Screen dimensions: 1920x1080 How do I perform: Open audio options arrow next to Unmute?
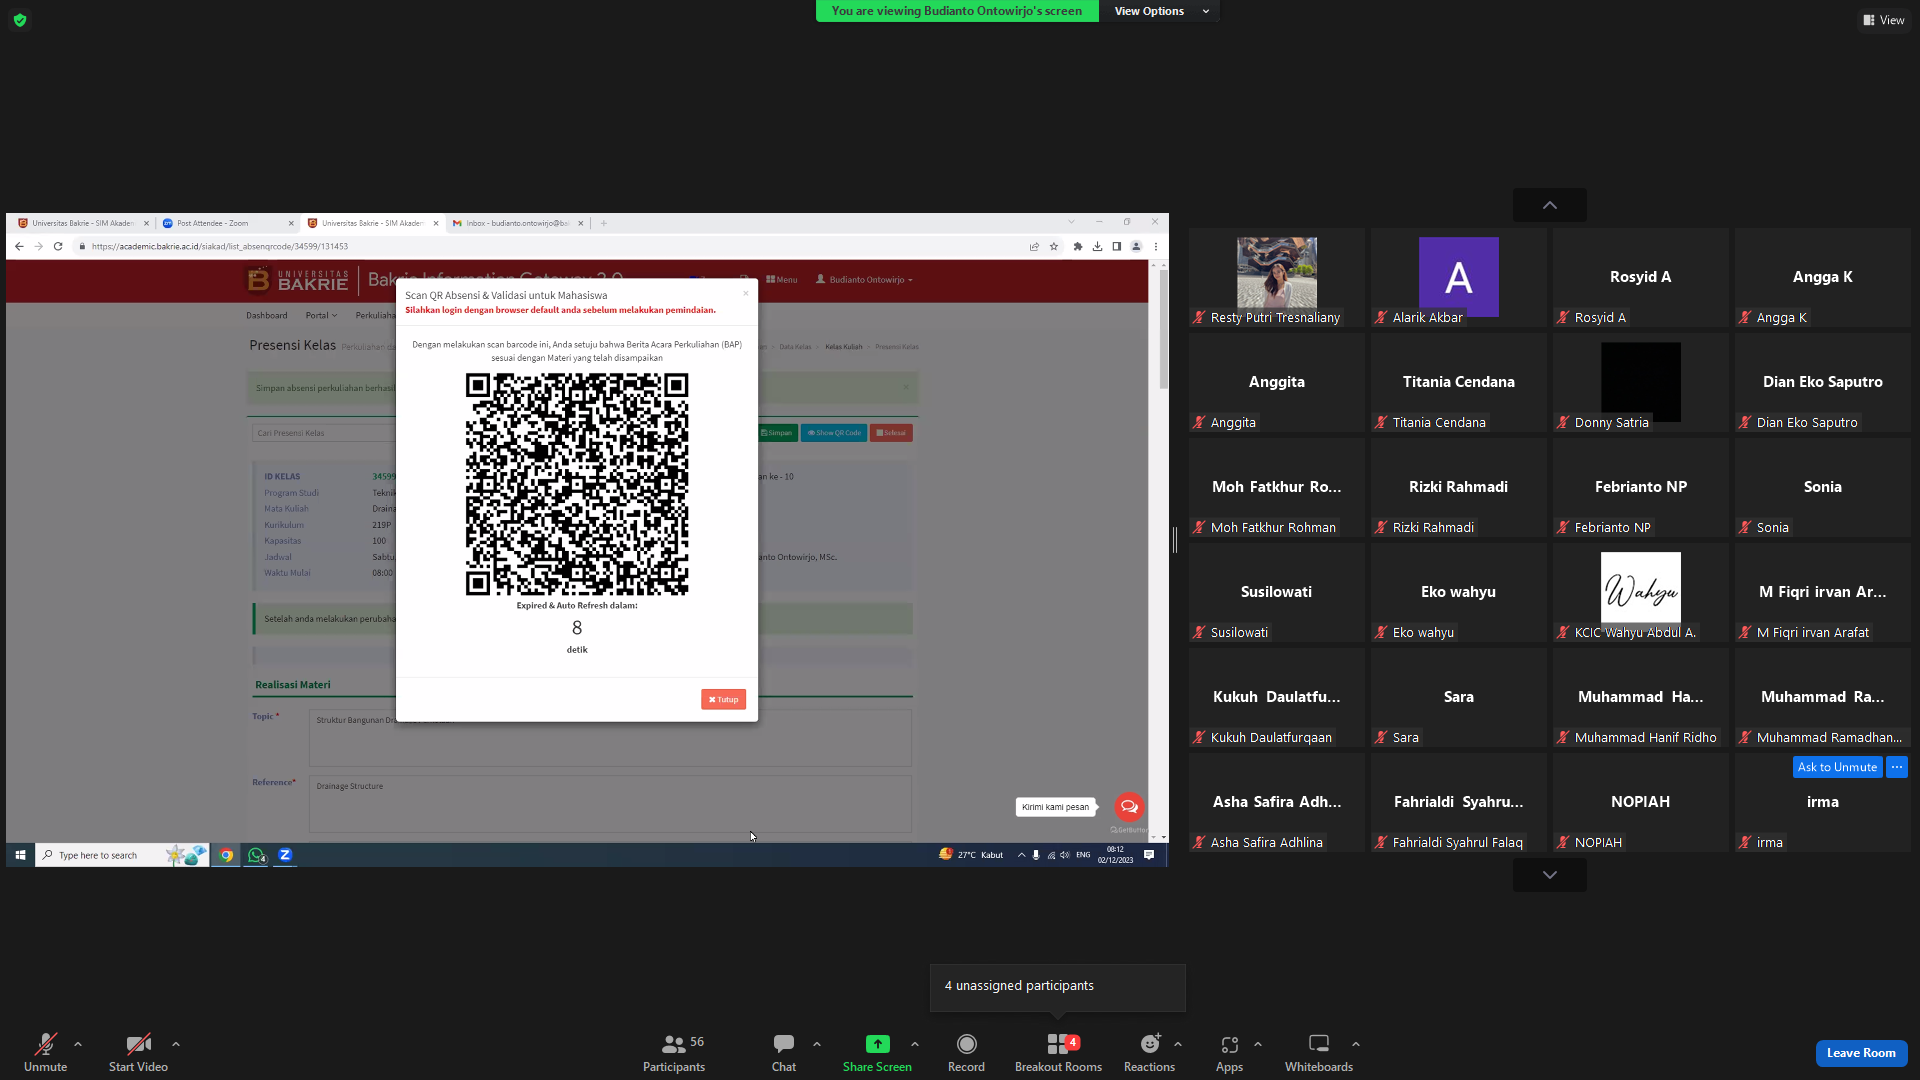click(x=78, y=1044)
